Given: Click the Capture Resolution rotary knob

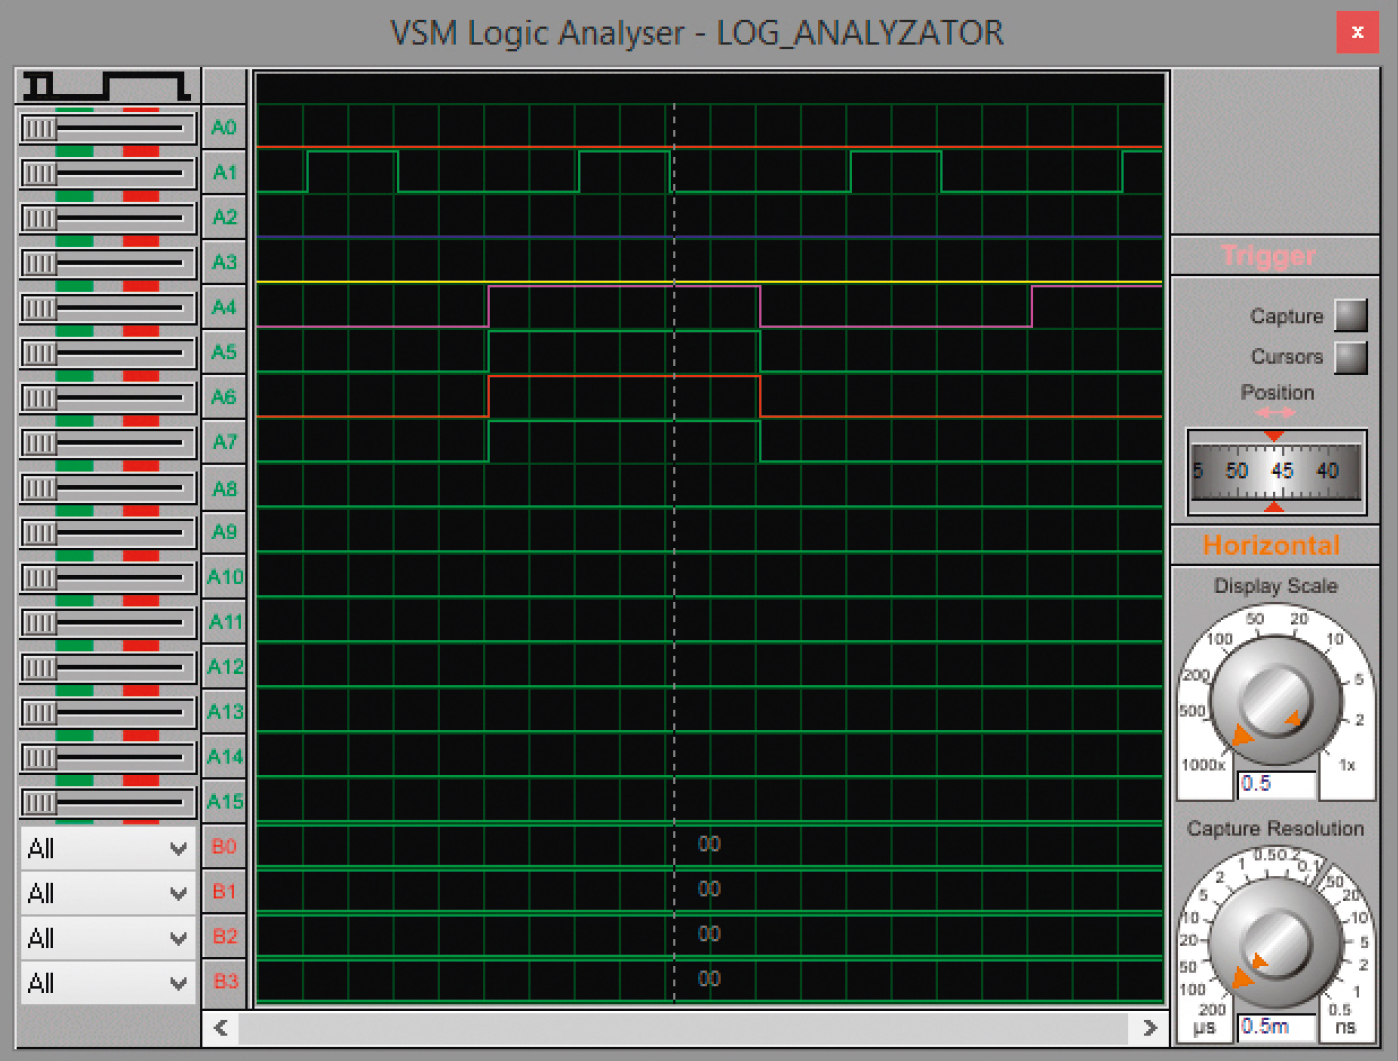Looking at the screenshot, I should point(1274,942).
